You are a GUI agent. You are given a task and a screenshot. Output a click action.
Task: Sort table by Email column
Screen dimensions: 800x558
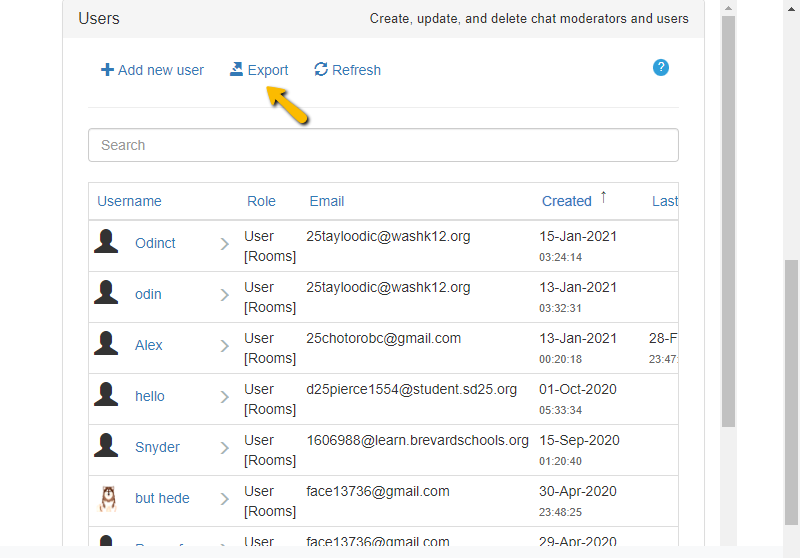tap(326, 201)
